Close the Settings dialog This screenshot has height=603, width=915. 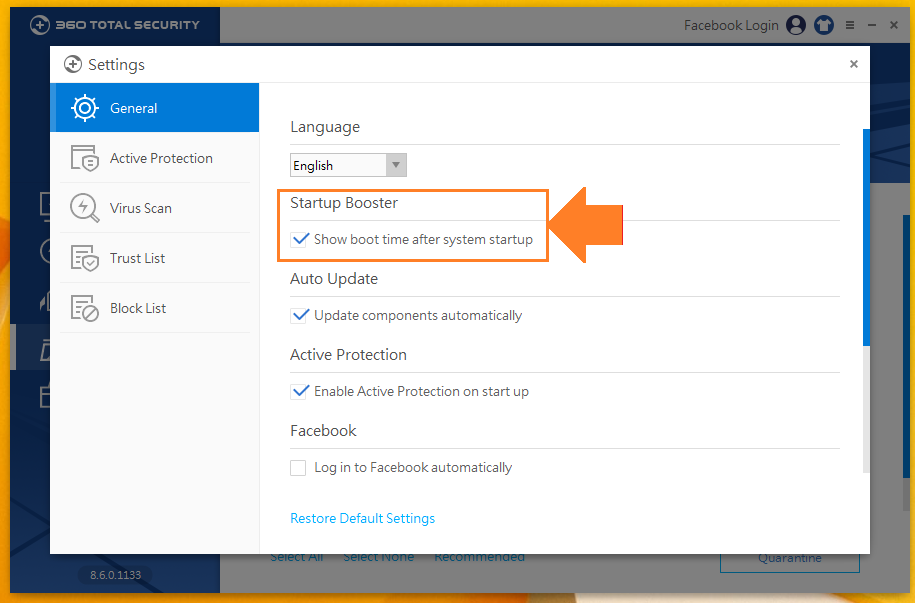pos(854,64)
